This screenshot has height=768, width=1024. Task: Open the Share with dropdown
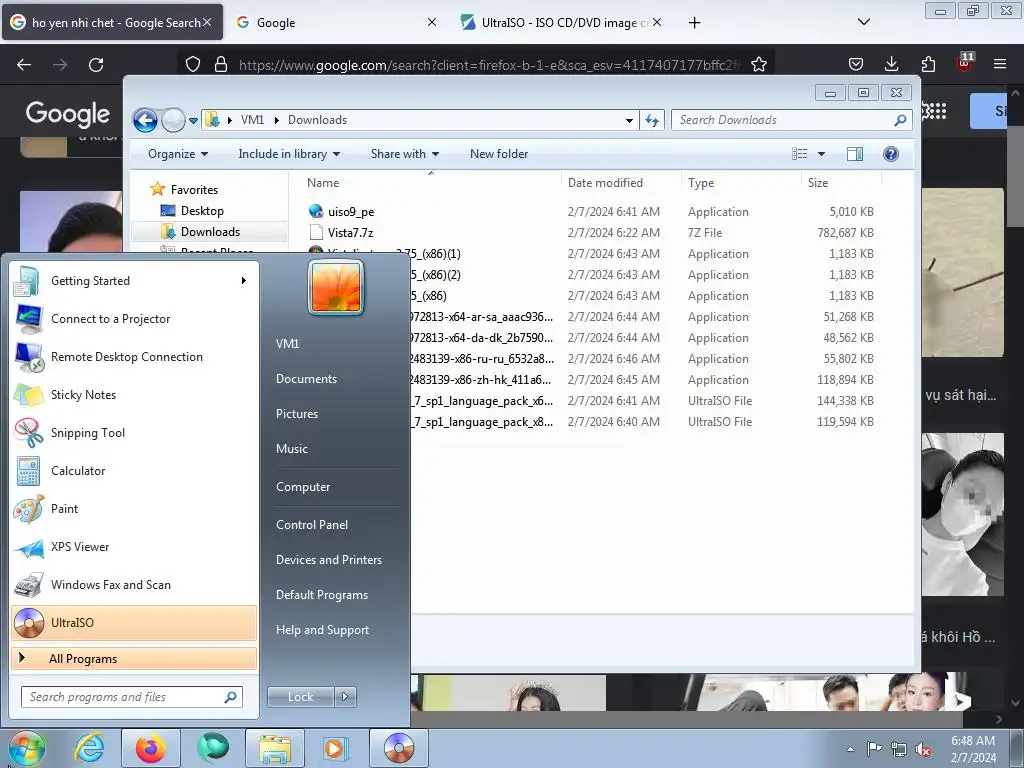(405, 154)
